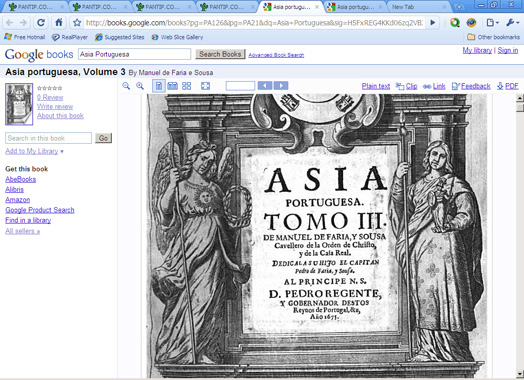
Task: Bookmark this page with the star icon
Action: [x=77, y=23]
